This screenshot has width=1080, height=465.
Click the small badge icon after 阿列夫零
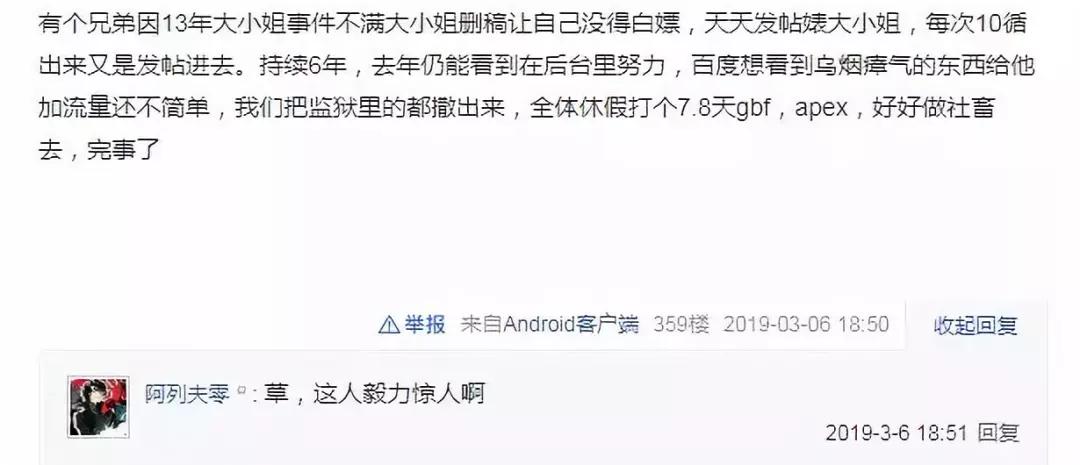click(242, 391)
